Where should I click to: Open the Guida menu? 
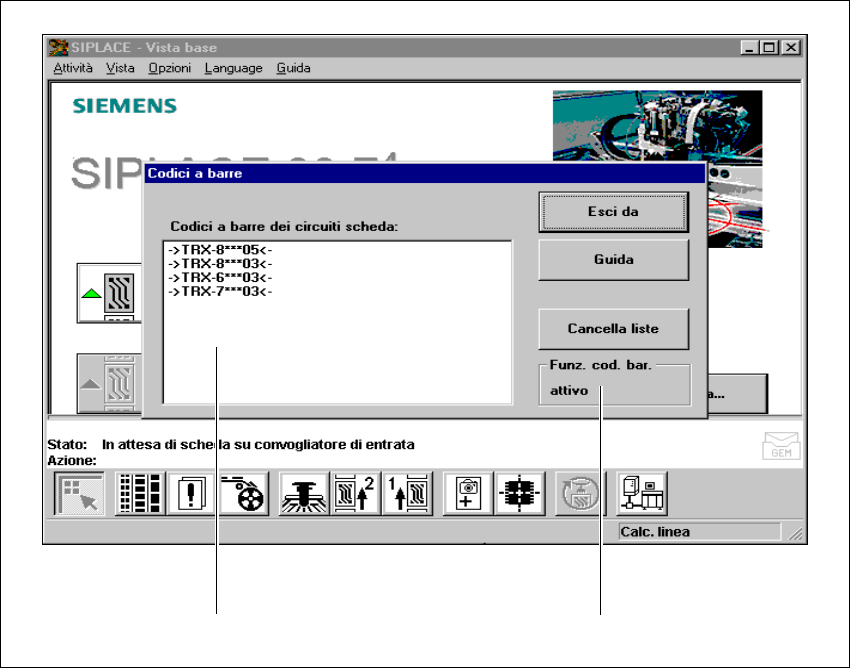click(293, 68)
